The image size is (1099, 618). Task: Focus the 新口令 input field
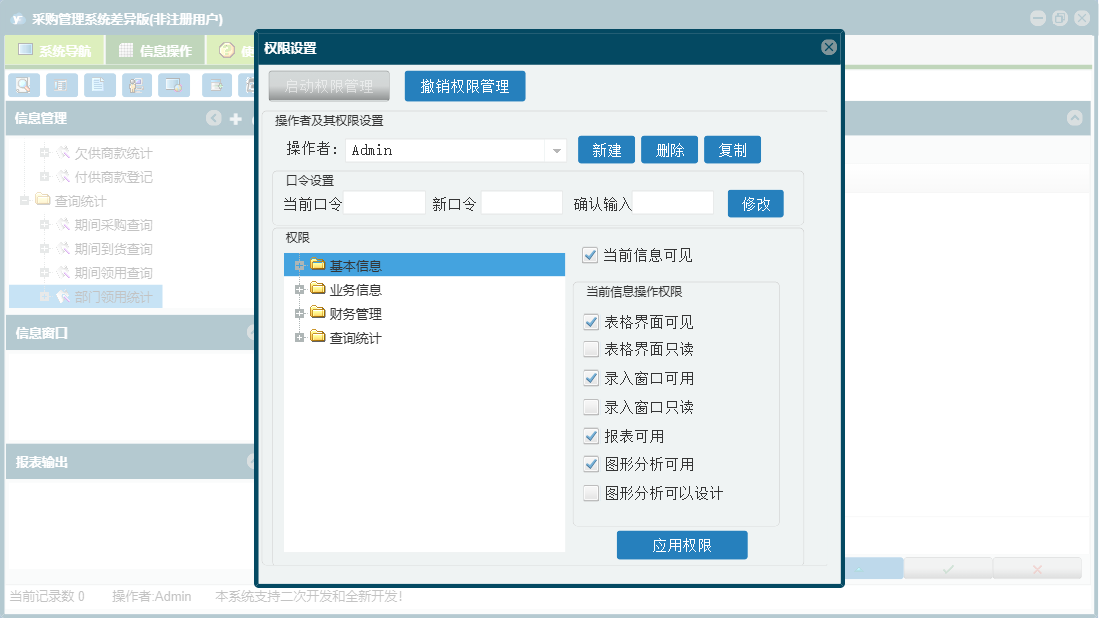[521, 203]
